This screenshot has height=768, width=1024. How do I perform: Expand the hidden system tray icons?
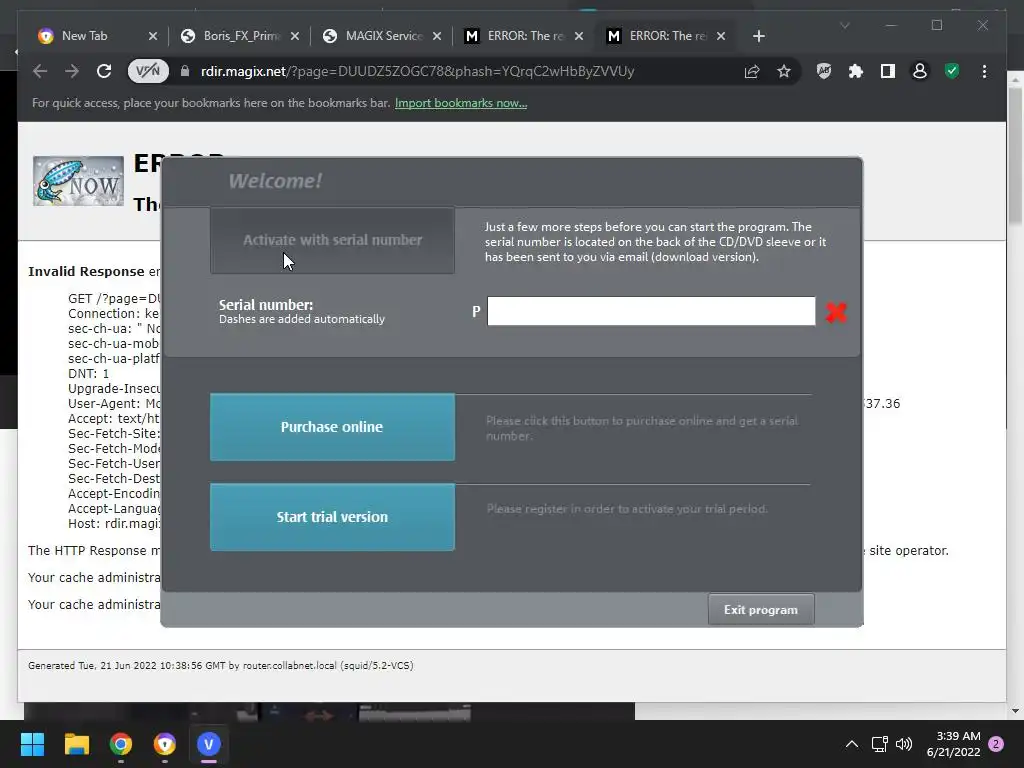(x=852, y=744)
